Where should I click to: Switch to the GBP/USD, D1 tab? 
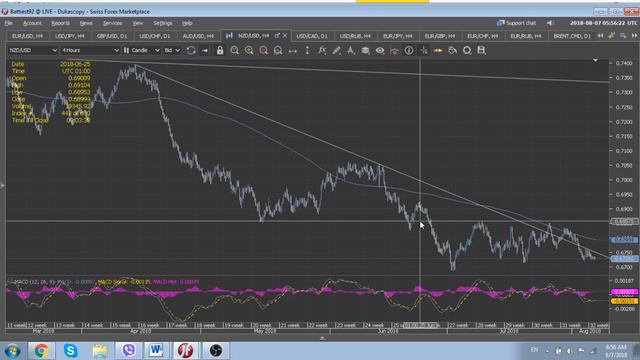[112, 36]
